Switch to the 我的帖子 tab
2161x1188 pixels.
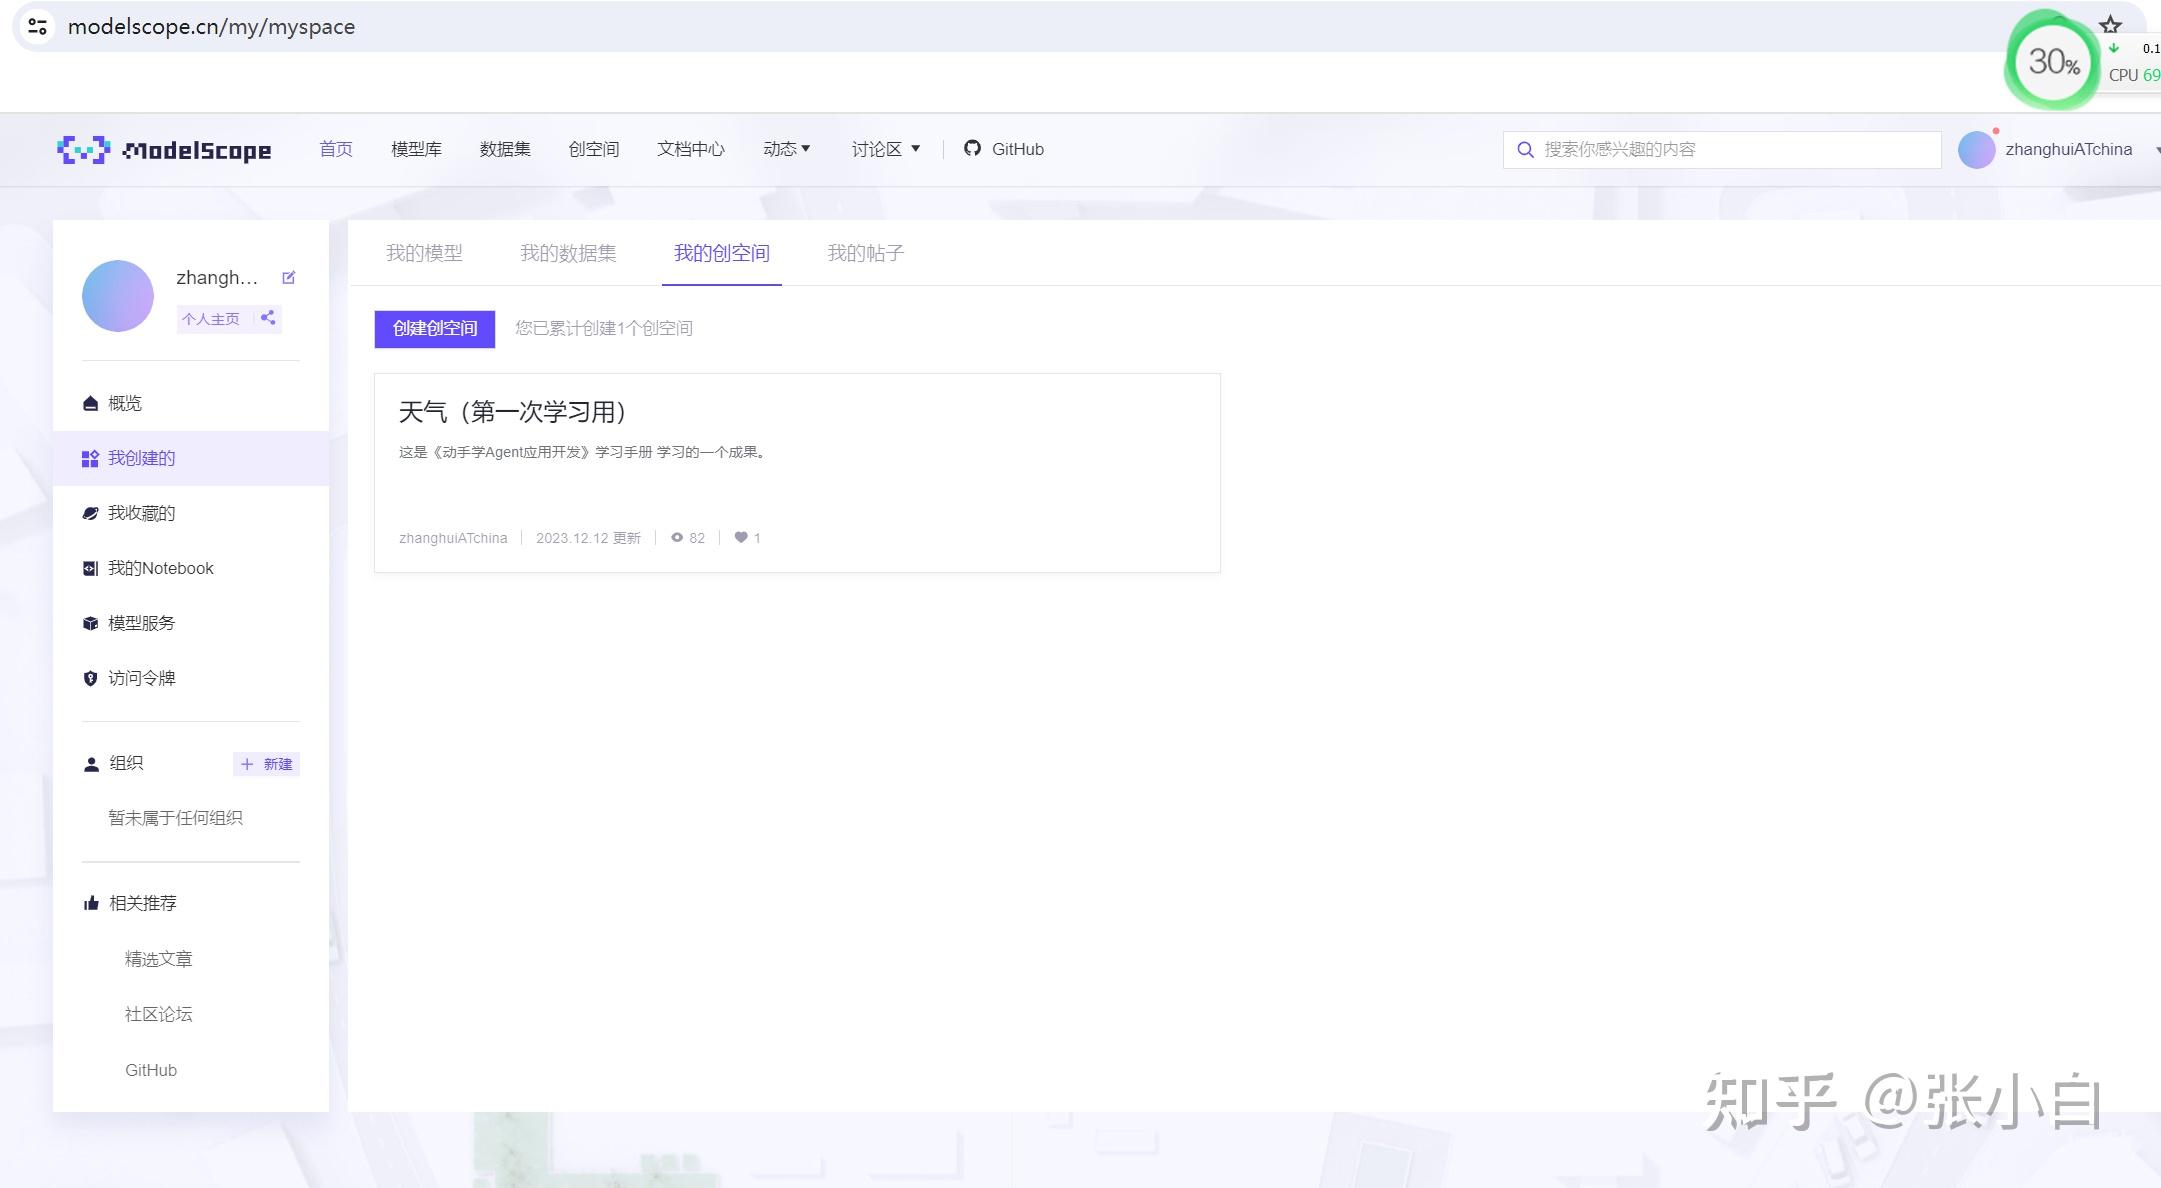click(x=865, y=253)
